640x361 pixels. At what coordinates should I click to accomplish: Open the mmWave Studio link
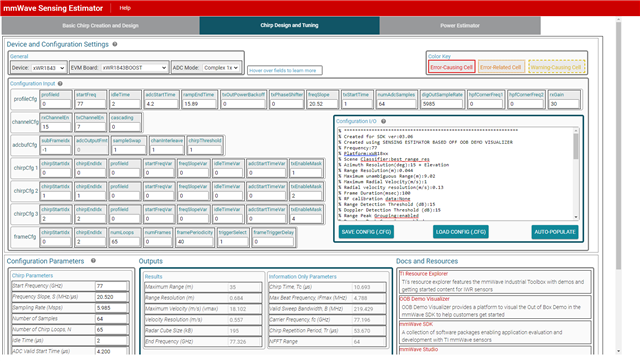(x=418, y=350)
